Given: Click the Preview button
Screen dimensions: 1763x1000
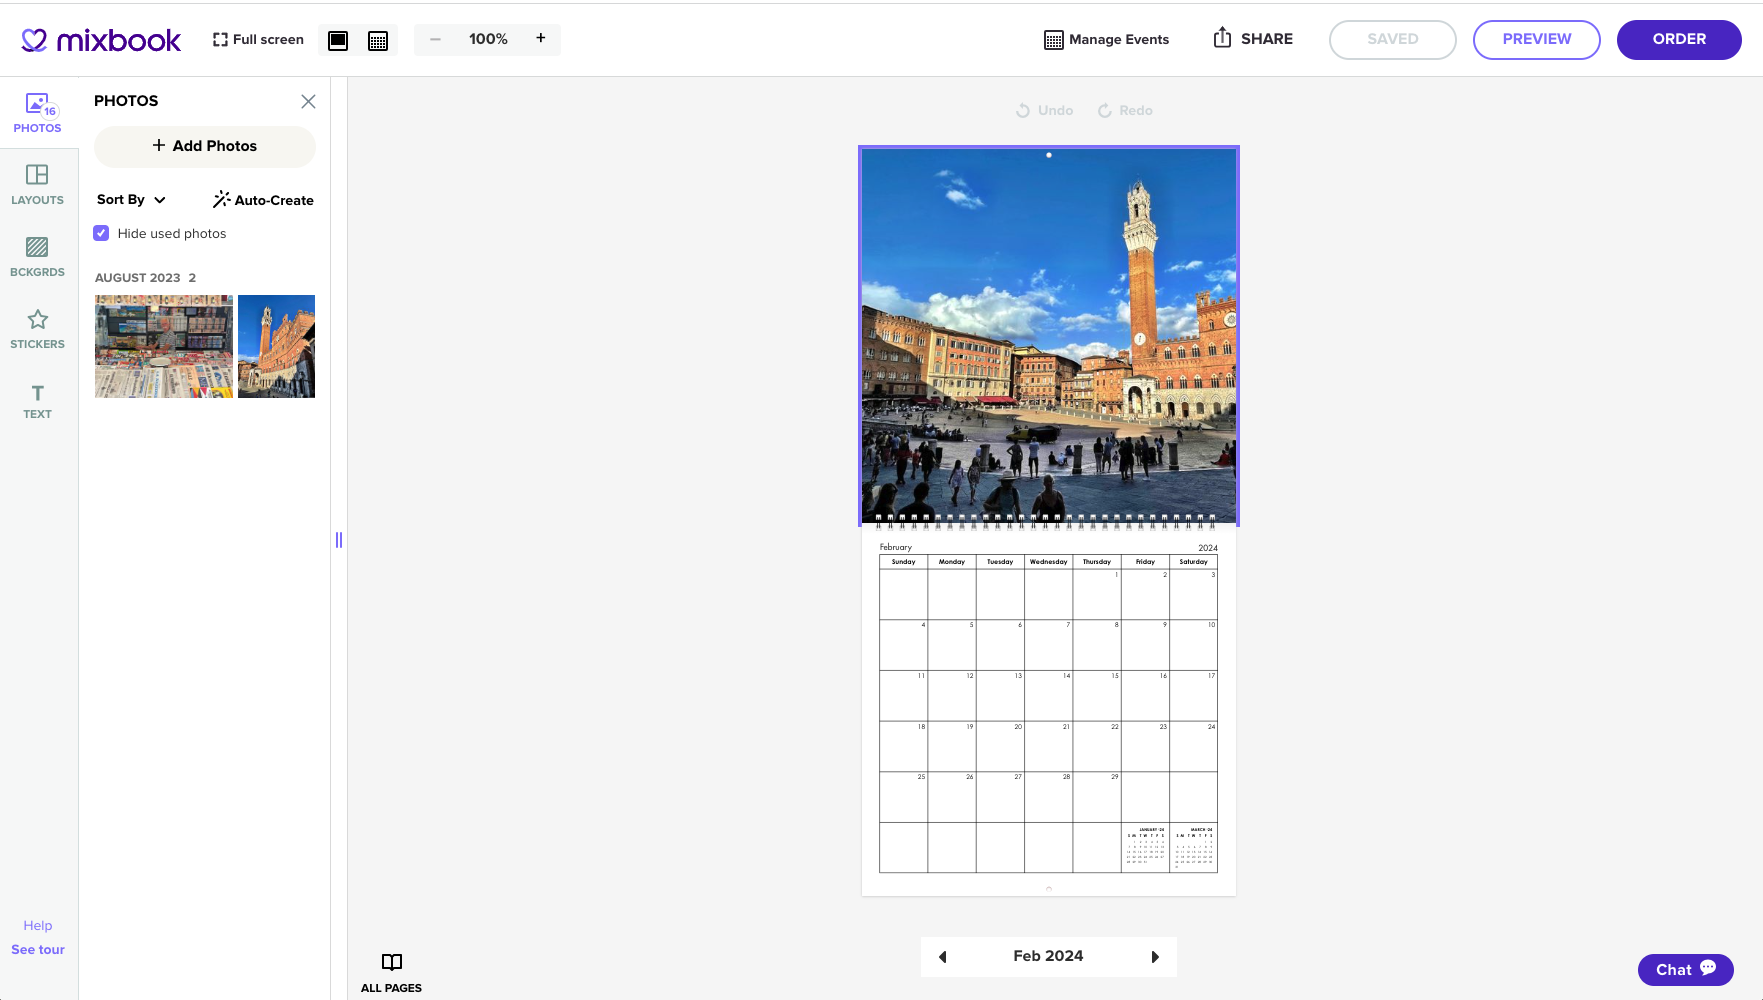Looking at the screenshot, I should (1536, 40).
